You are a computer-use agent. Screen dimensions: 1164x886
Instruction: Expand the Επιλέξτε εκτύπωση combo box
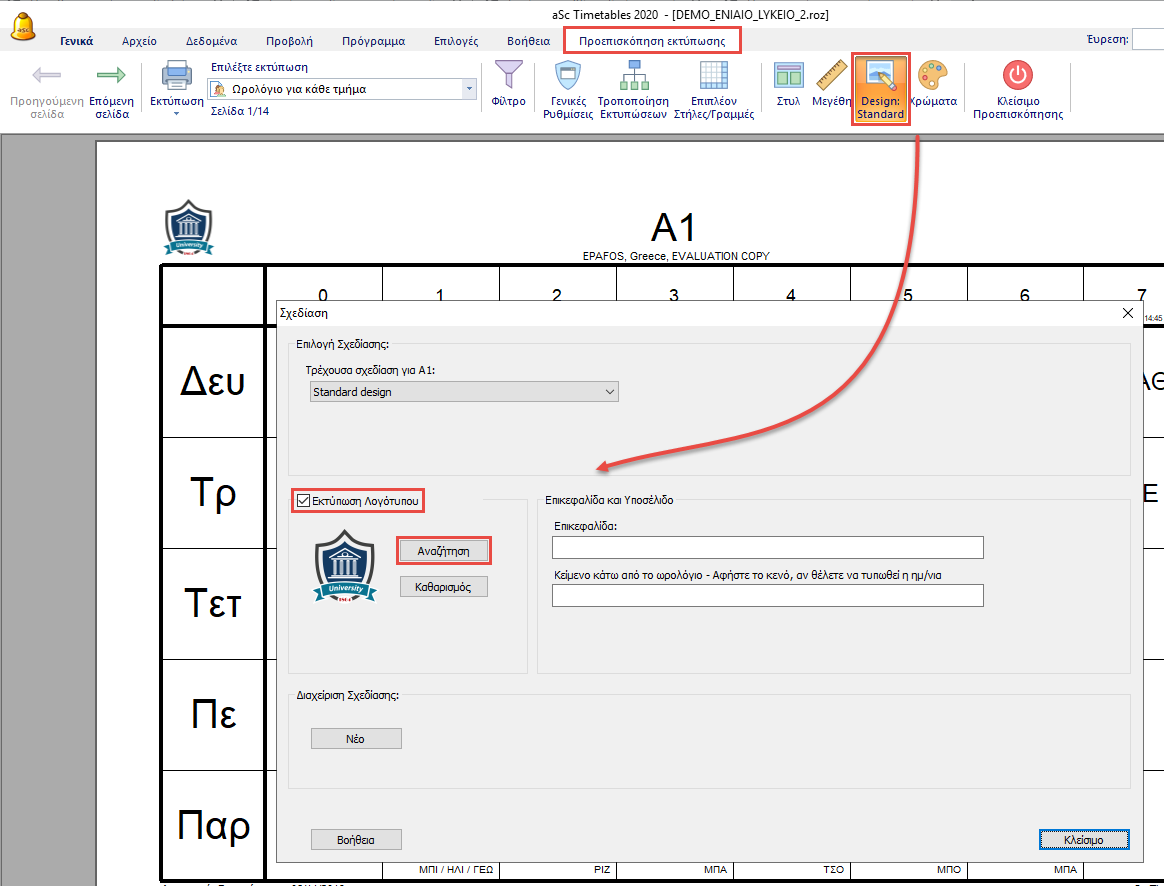(x=469, y=89)
